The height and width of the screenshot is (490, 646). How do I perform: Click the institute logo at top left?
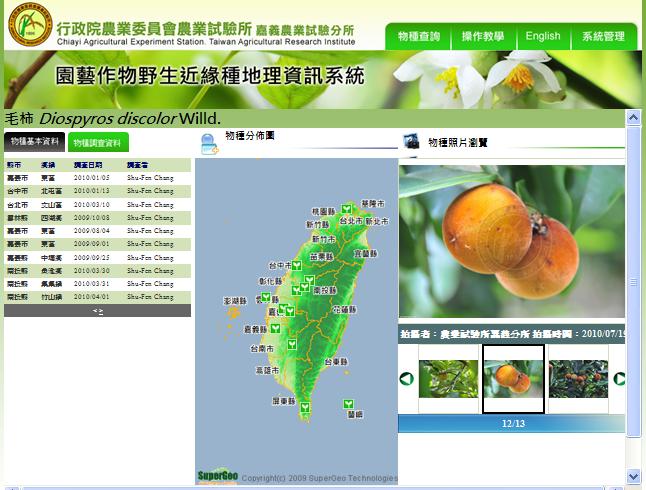coord(28,25)
